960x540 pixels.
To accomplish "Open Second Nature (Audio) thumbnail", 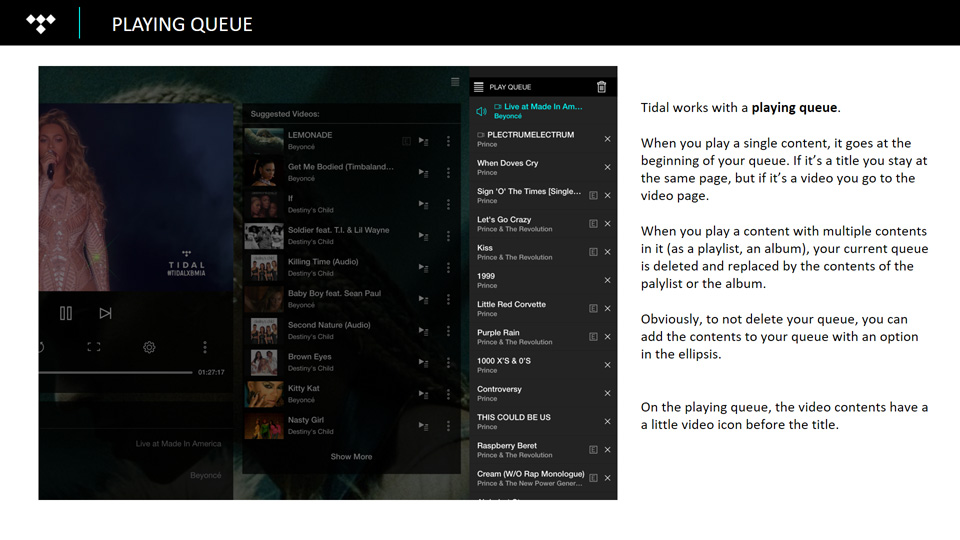I will [x=264, y=331].
